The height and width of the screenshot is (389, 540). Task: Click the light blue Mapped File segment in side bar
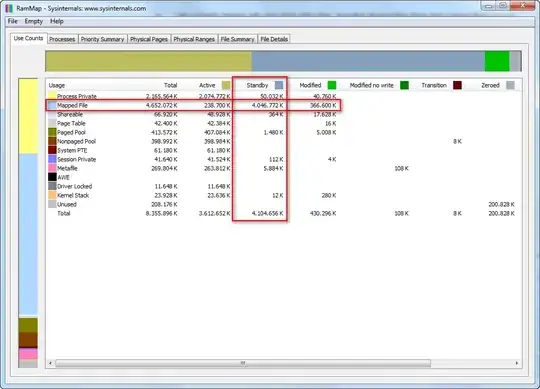pyautogui.click(x=28, y=234)
